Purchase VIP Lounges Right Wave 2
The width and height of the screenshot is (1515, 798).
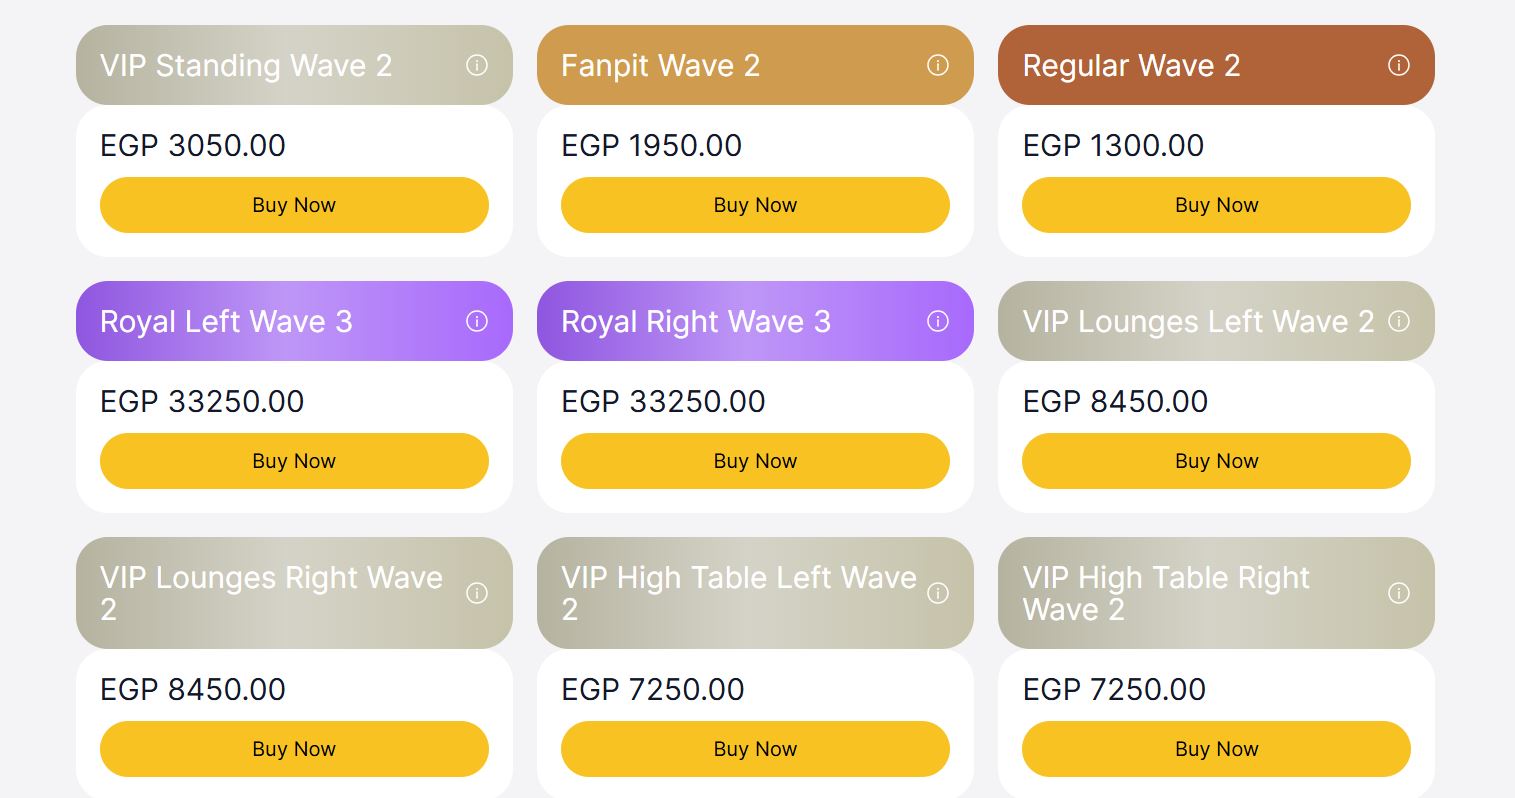pyautogui.click(x=294, y=749)
